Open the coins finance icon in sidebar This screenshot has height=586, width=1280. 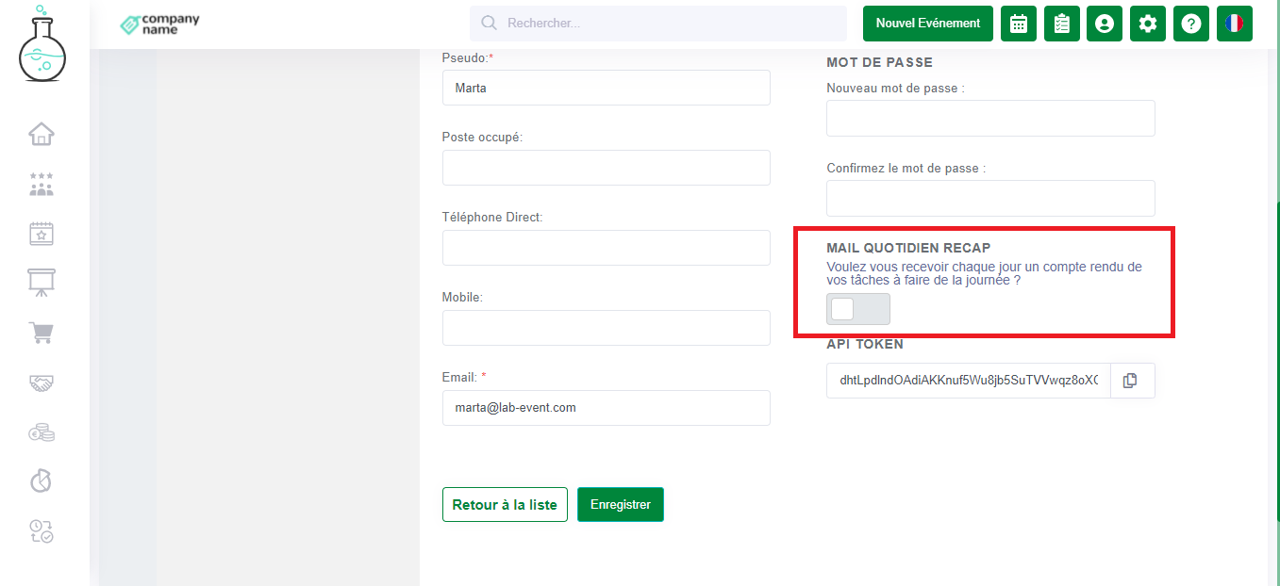click(x=41, y=432)
